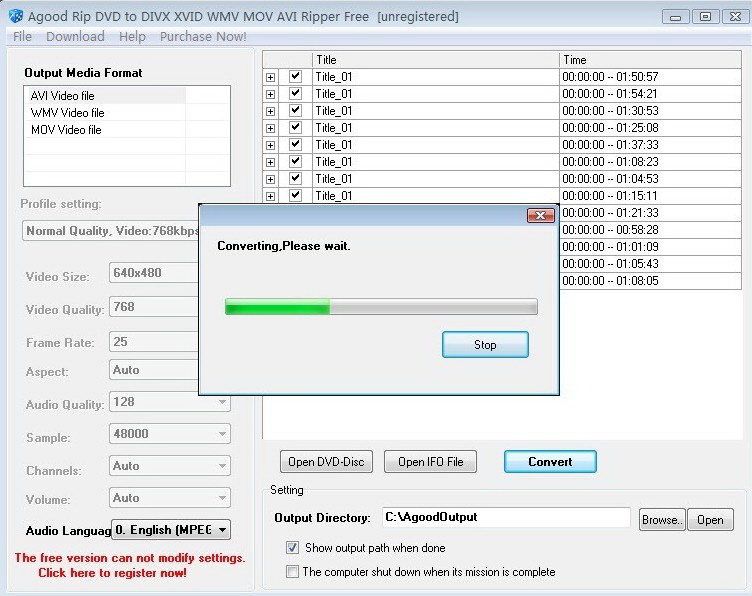Enable computer shut down when mission complete
752x596 pixels.
292,572
